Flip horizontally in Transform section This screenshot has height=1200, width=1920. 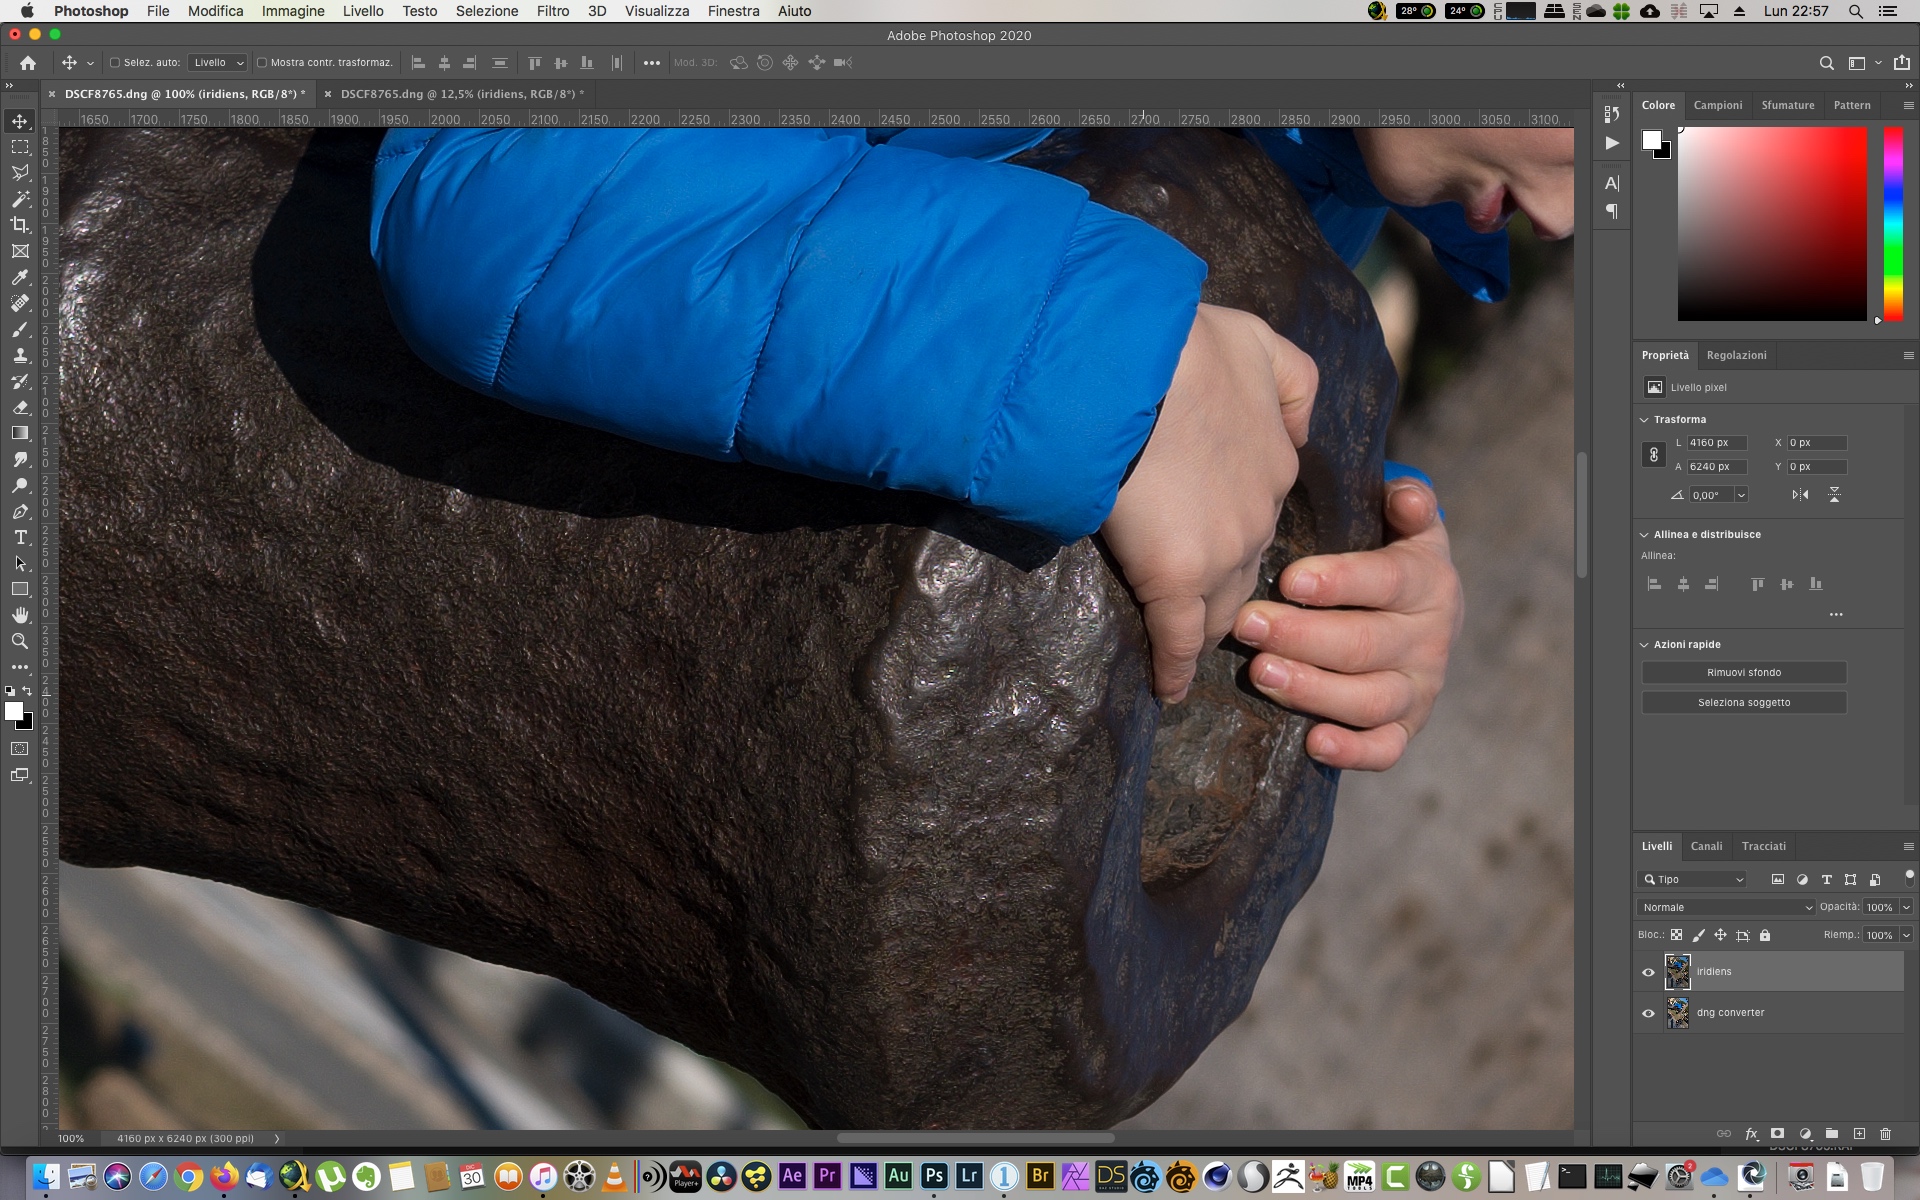(1800, 495)
